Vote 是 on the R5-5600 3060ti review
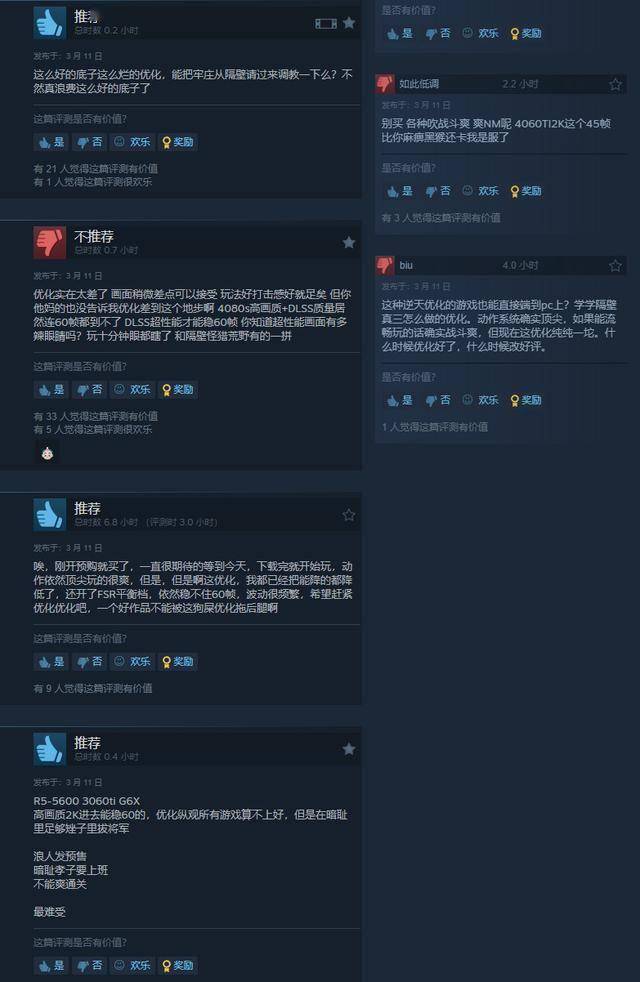The image size is (640, 982). (x=51, y=965)
